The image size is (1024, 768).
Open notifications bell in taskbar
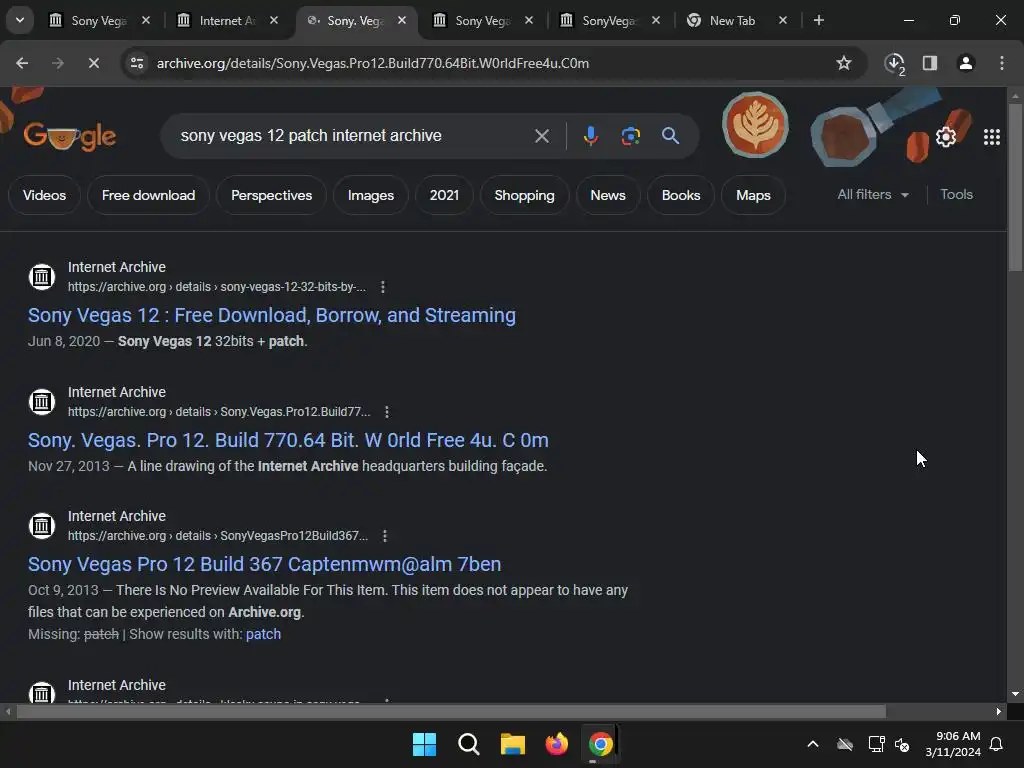[997, 744]
